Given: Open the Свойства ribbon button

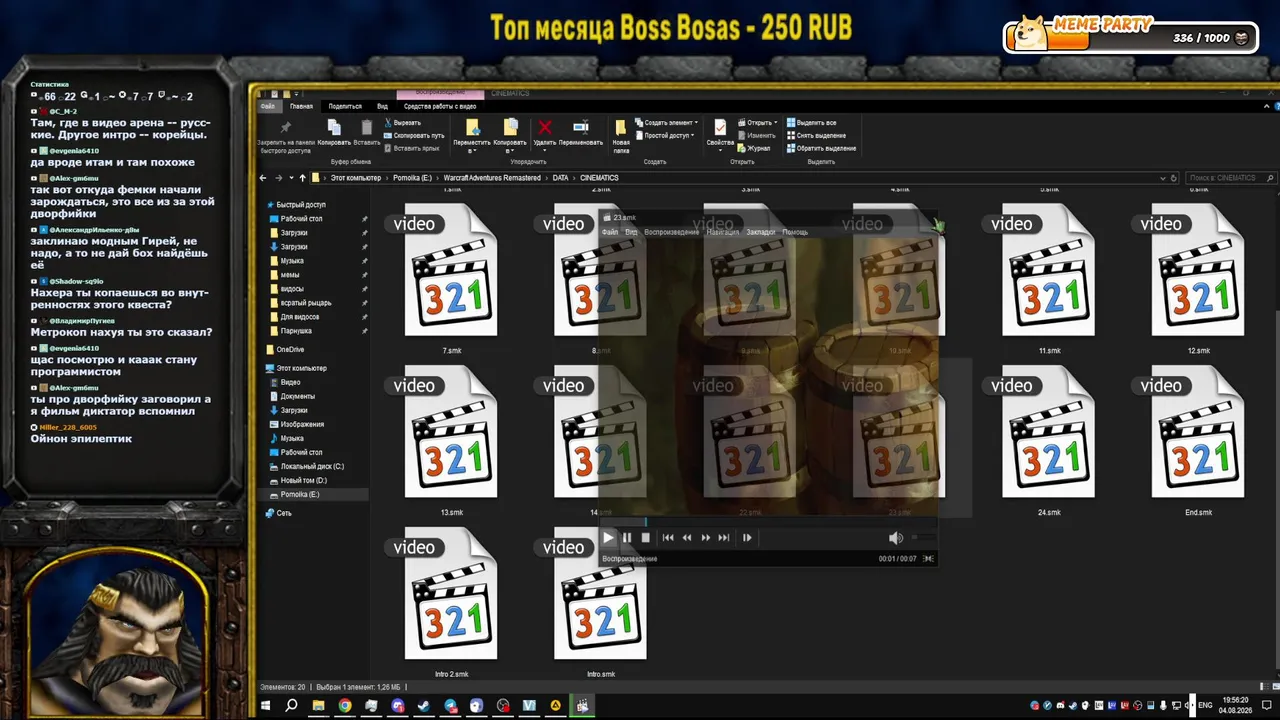Looking at the screenshot, I should (x=720, y=133).
